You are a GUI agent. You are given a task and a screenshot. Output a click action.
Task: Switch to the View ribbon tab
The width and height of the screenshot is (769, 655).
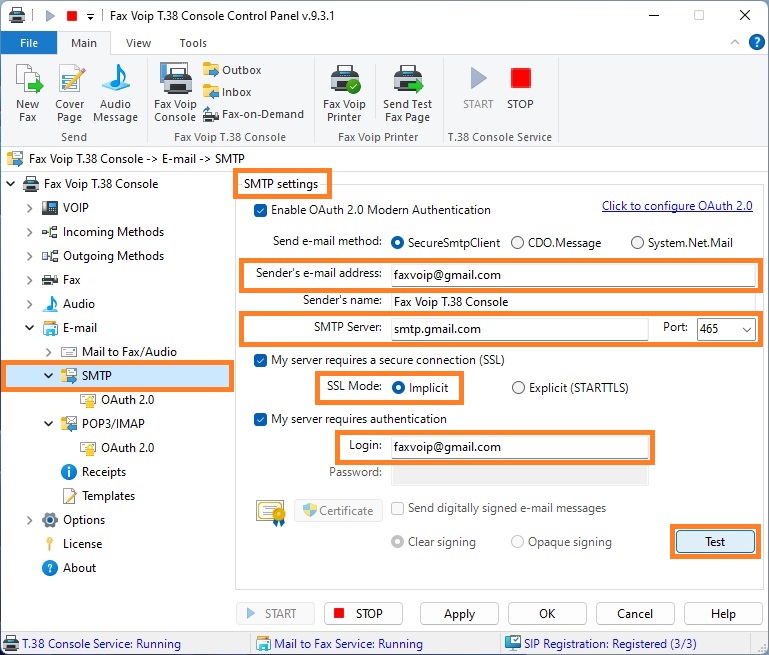138,43
